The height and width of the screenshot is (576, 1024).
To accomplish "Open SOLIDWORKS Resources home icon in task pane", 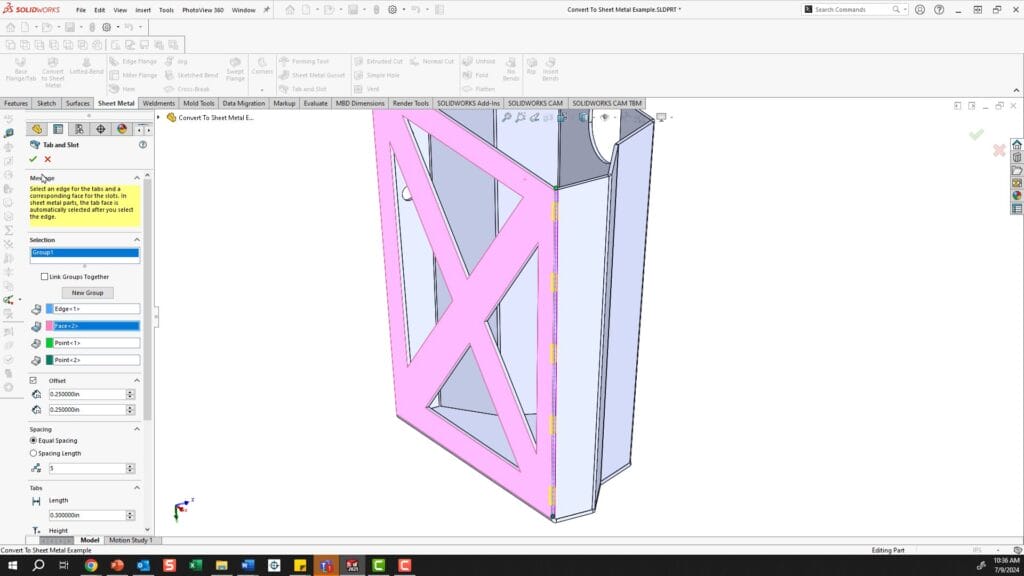I will (1017, 145).
